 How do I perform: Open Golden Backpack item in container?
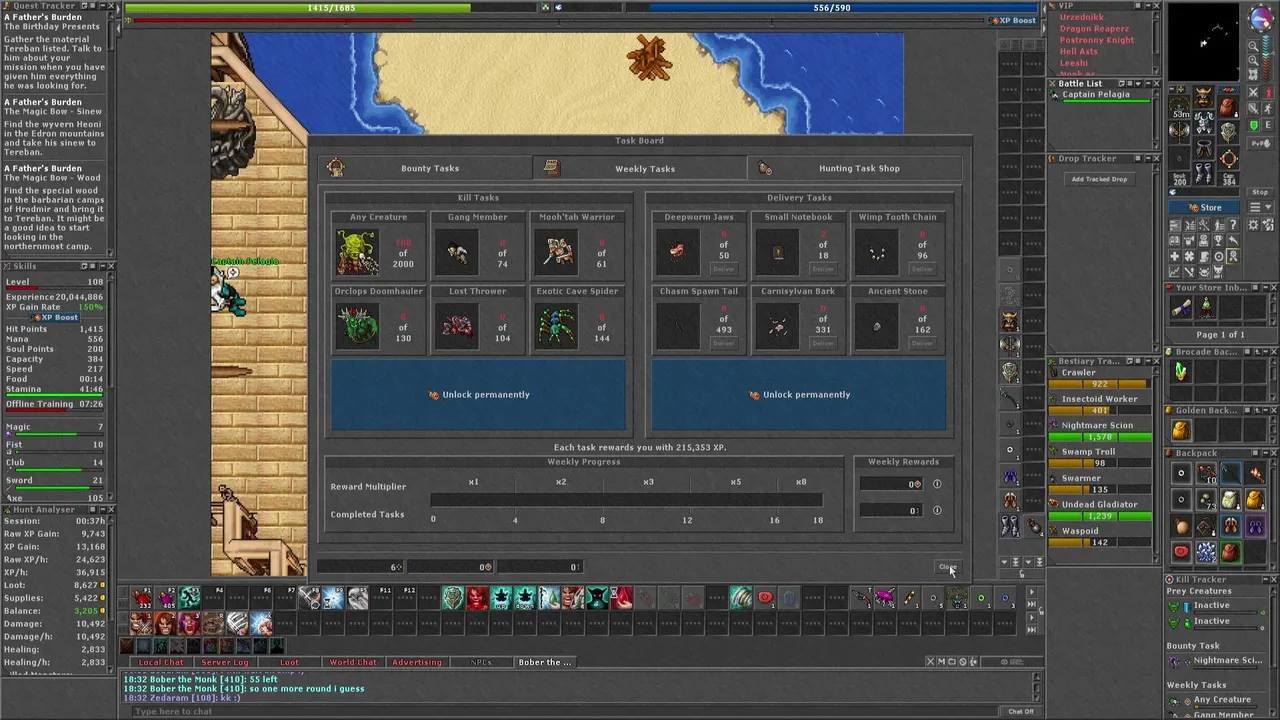click(x=1181, y=430)
